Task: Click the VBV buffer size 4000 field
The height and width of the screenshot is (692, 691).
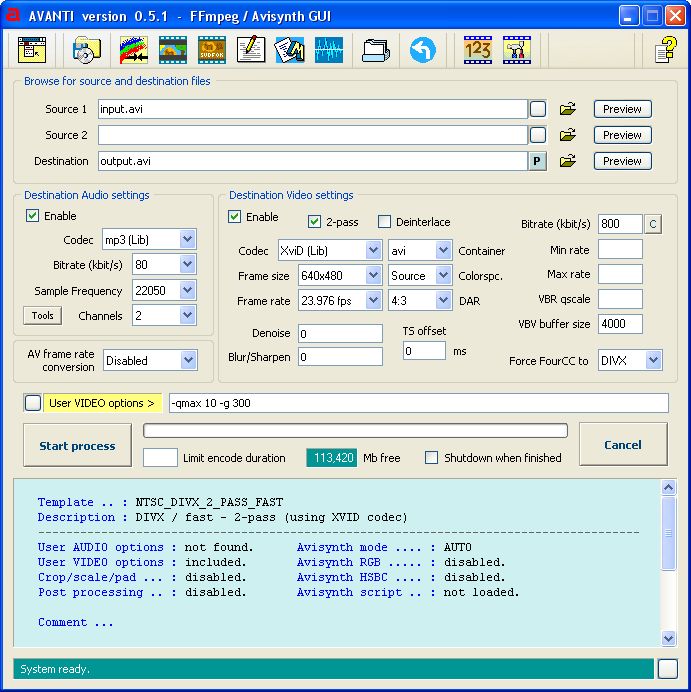Action: pos(620,324)
